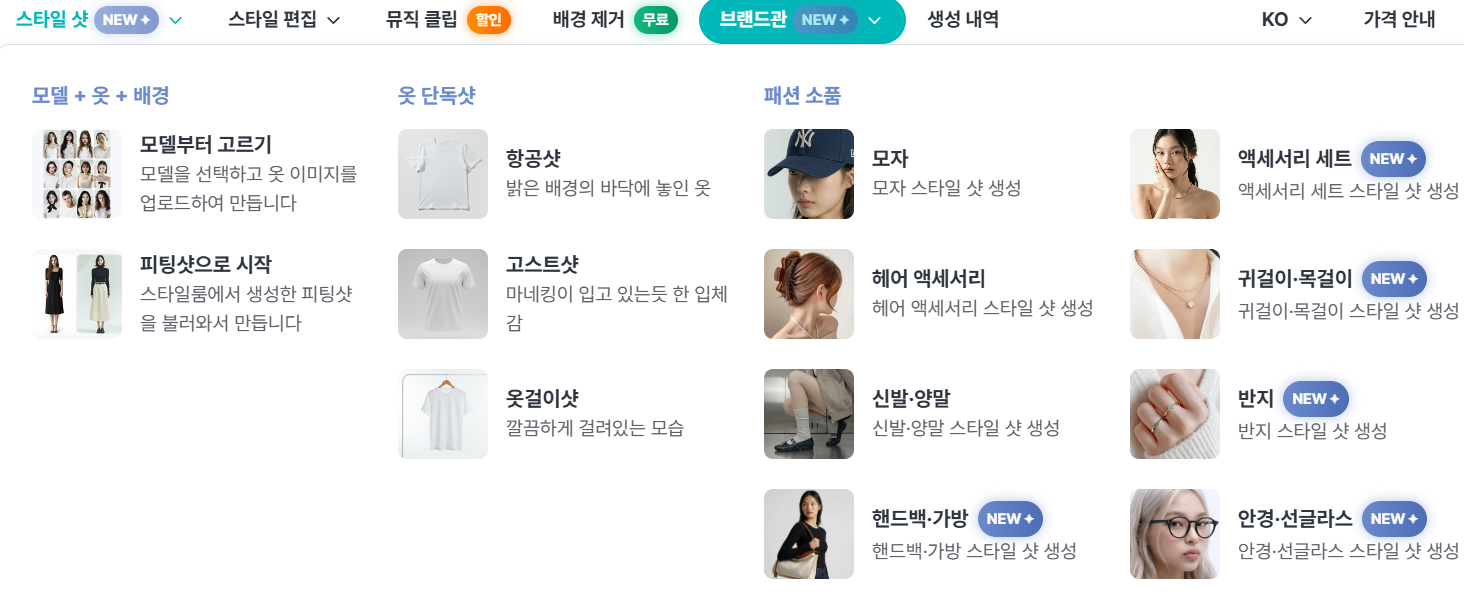Open 배경 제거 menu item
Image resolution: width=1464 pixels, height=607 pixels.
(588, 20)
